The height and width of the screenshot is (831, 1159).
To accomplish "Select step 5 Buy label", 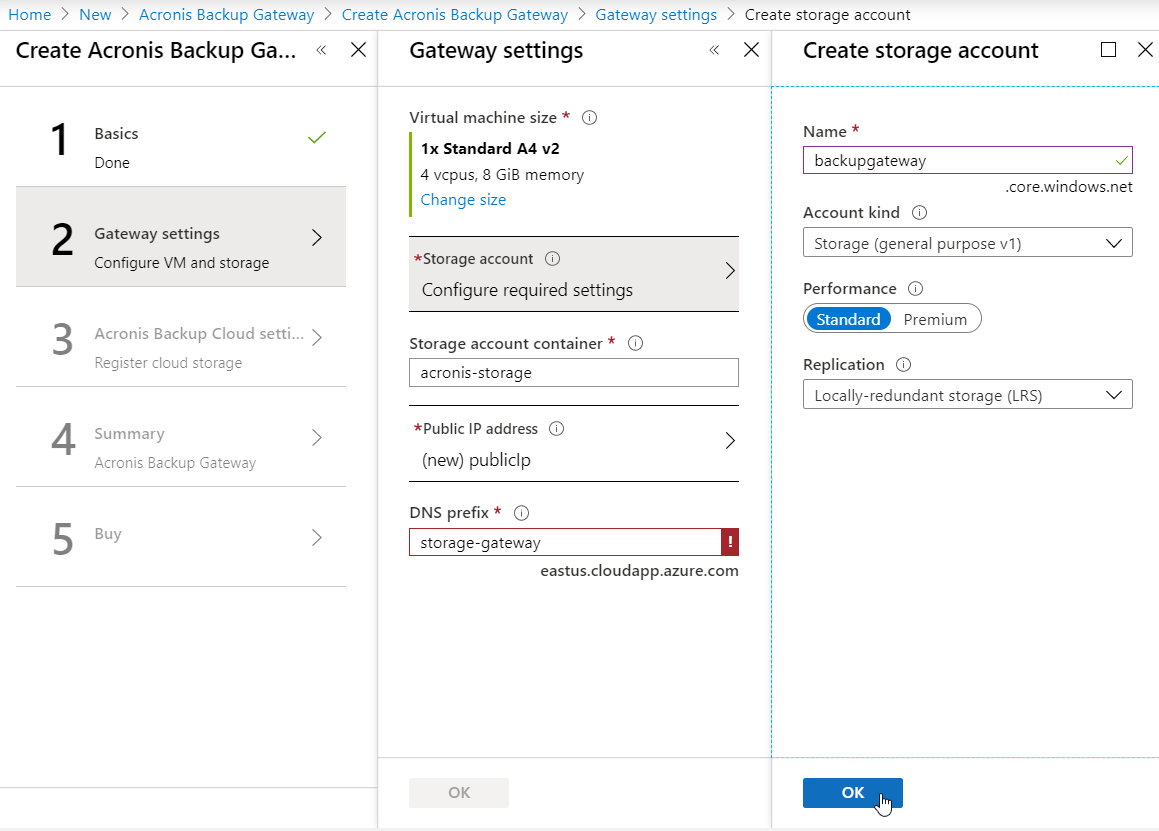I will (x=108, y=534).
